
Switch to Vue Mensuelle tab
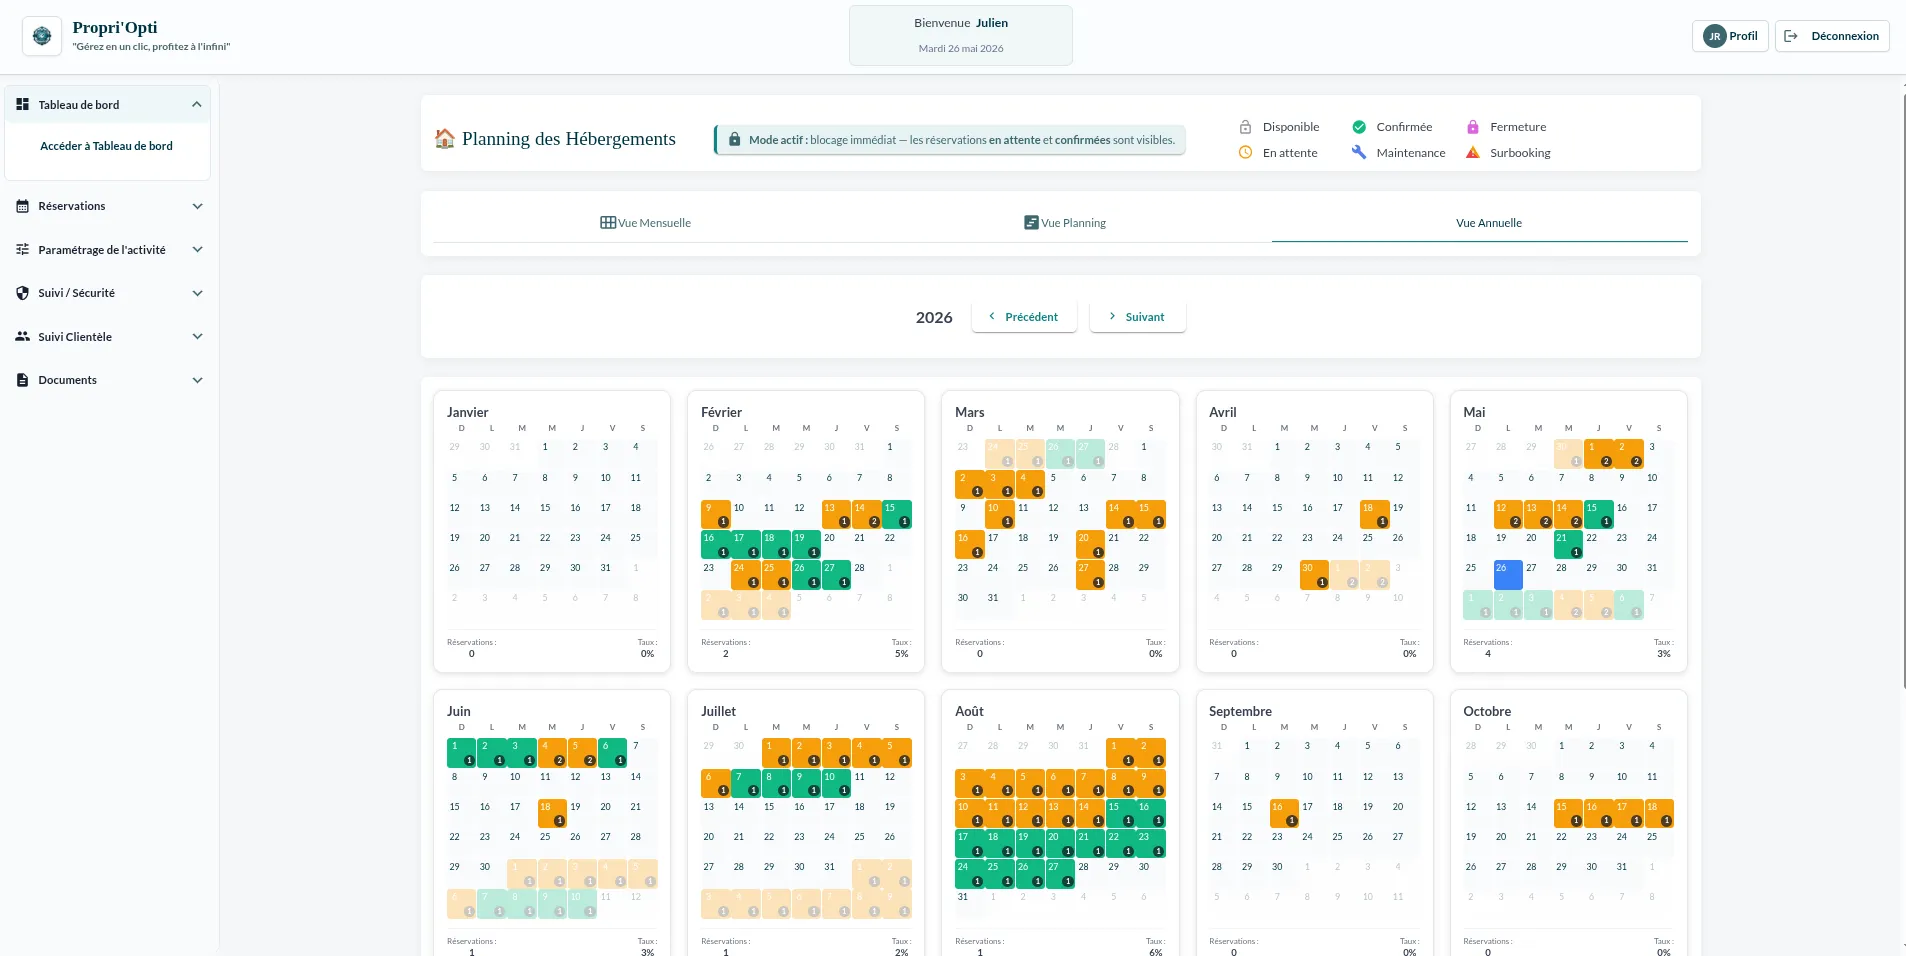(x=645, y=223)
